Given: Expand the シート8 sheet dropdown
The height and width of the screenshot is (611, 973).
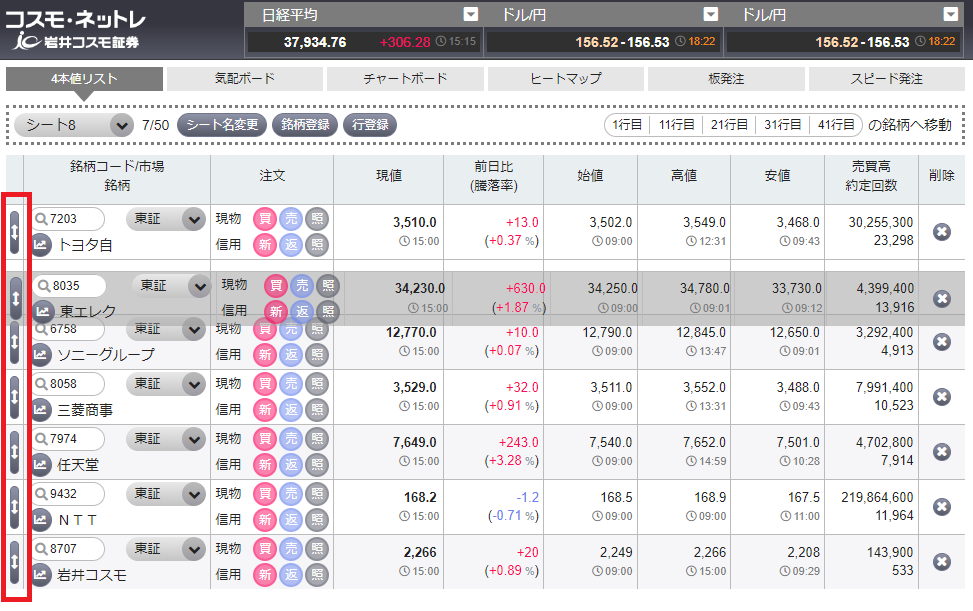Looking at the screenshot, I should (121, 125).
